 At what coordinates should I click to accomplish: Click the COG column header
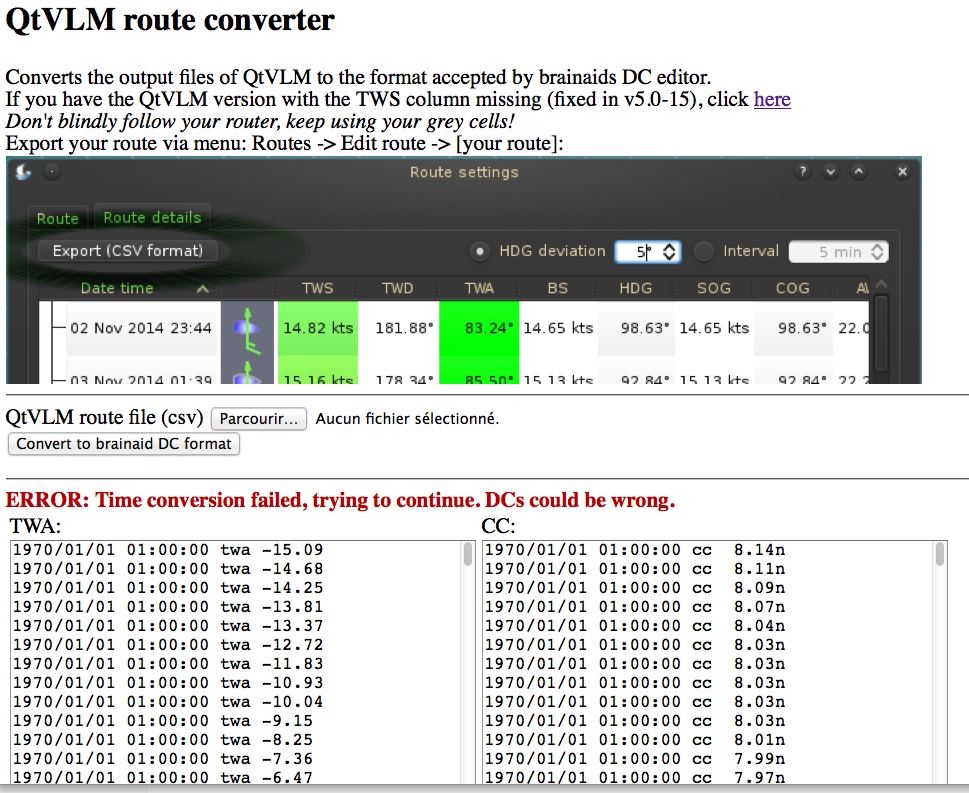click(792, 288)
